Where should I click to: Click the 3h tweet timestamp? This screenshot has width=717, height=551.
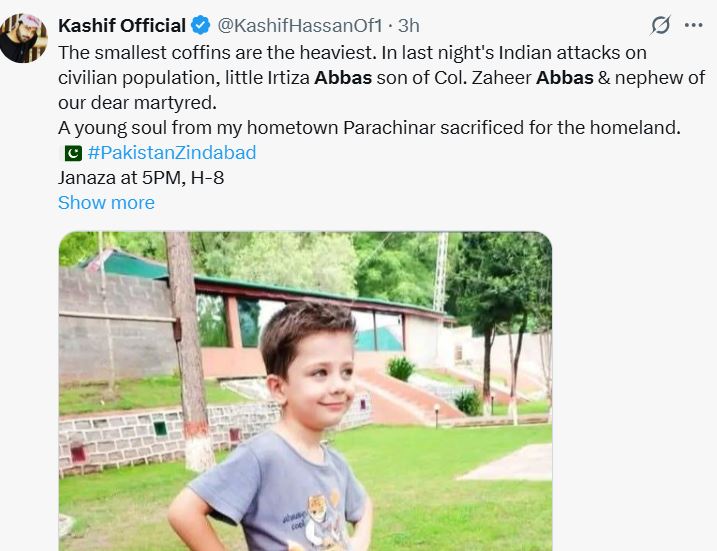point(408,26)
